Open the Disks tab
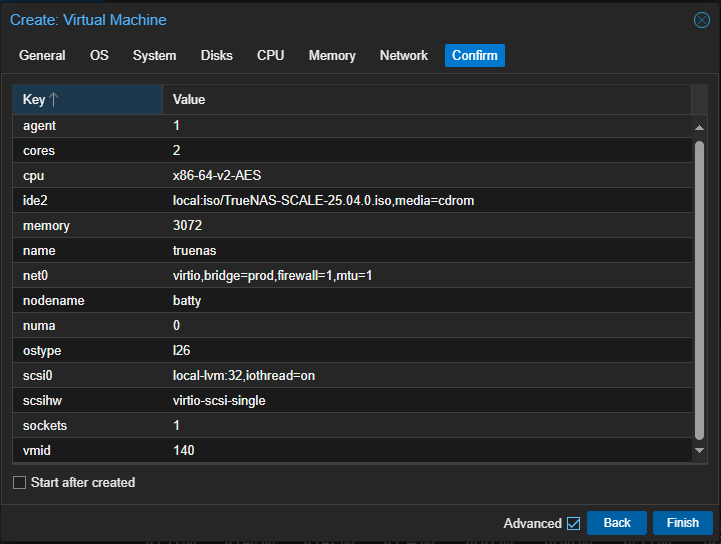This screenshot has height=544, width=721. (216, 56)
